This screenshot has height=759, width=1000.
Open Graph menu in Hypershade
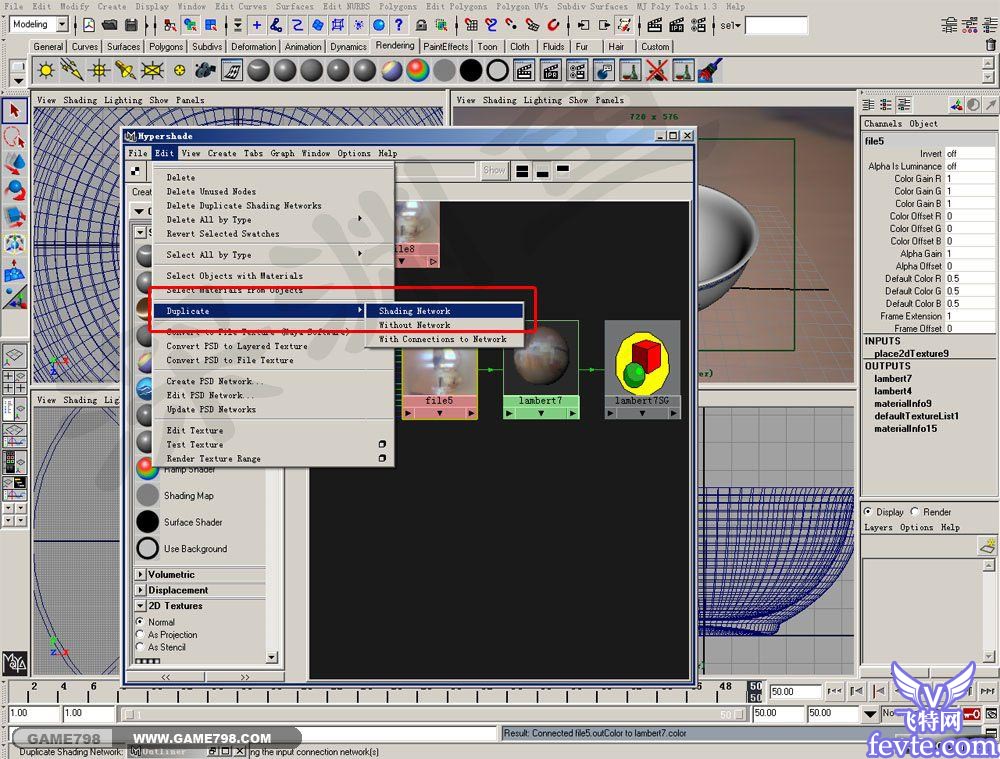[x=283, y=153]
